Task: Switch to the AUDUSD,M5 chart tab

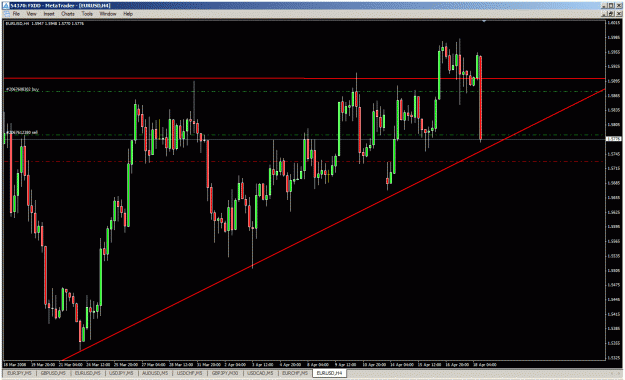Action: tap(155, 373)
